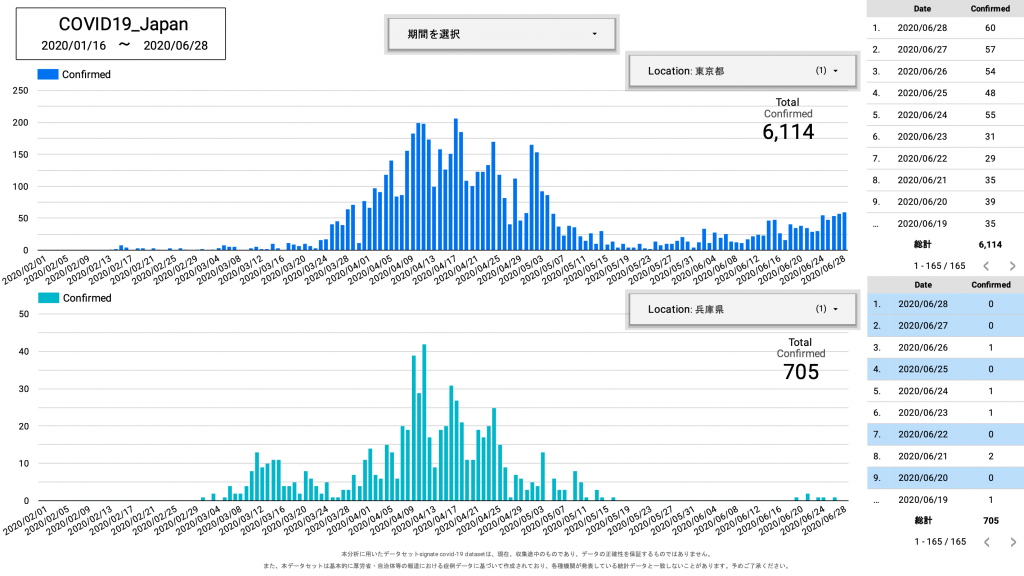The height and width of the screenshot is (576, 1024).
Task: Sort bottom table by Confirmed header
Action: (991, 285)
